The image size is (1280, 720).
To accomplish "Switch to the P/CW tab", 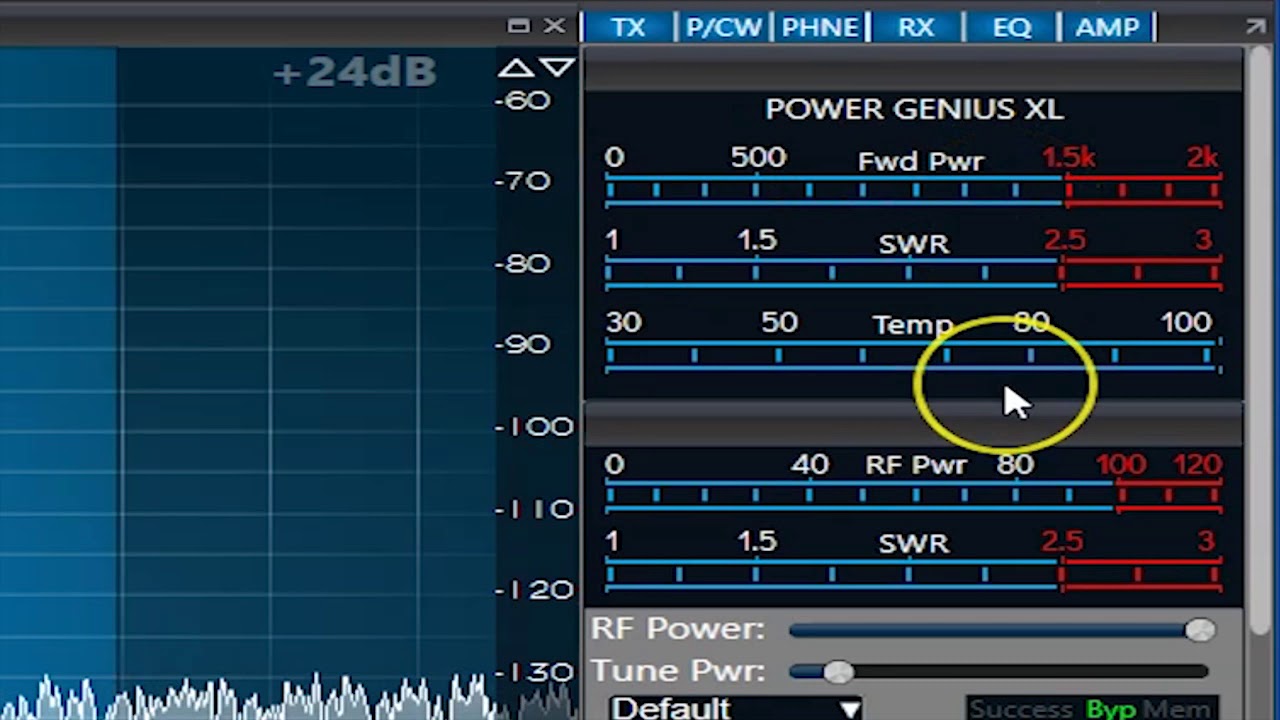I will [724, 27].
